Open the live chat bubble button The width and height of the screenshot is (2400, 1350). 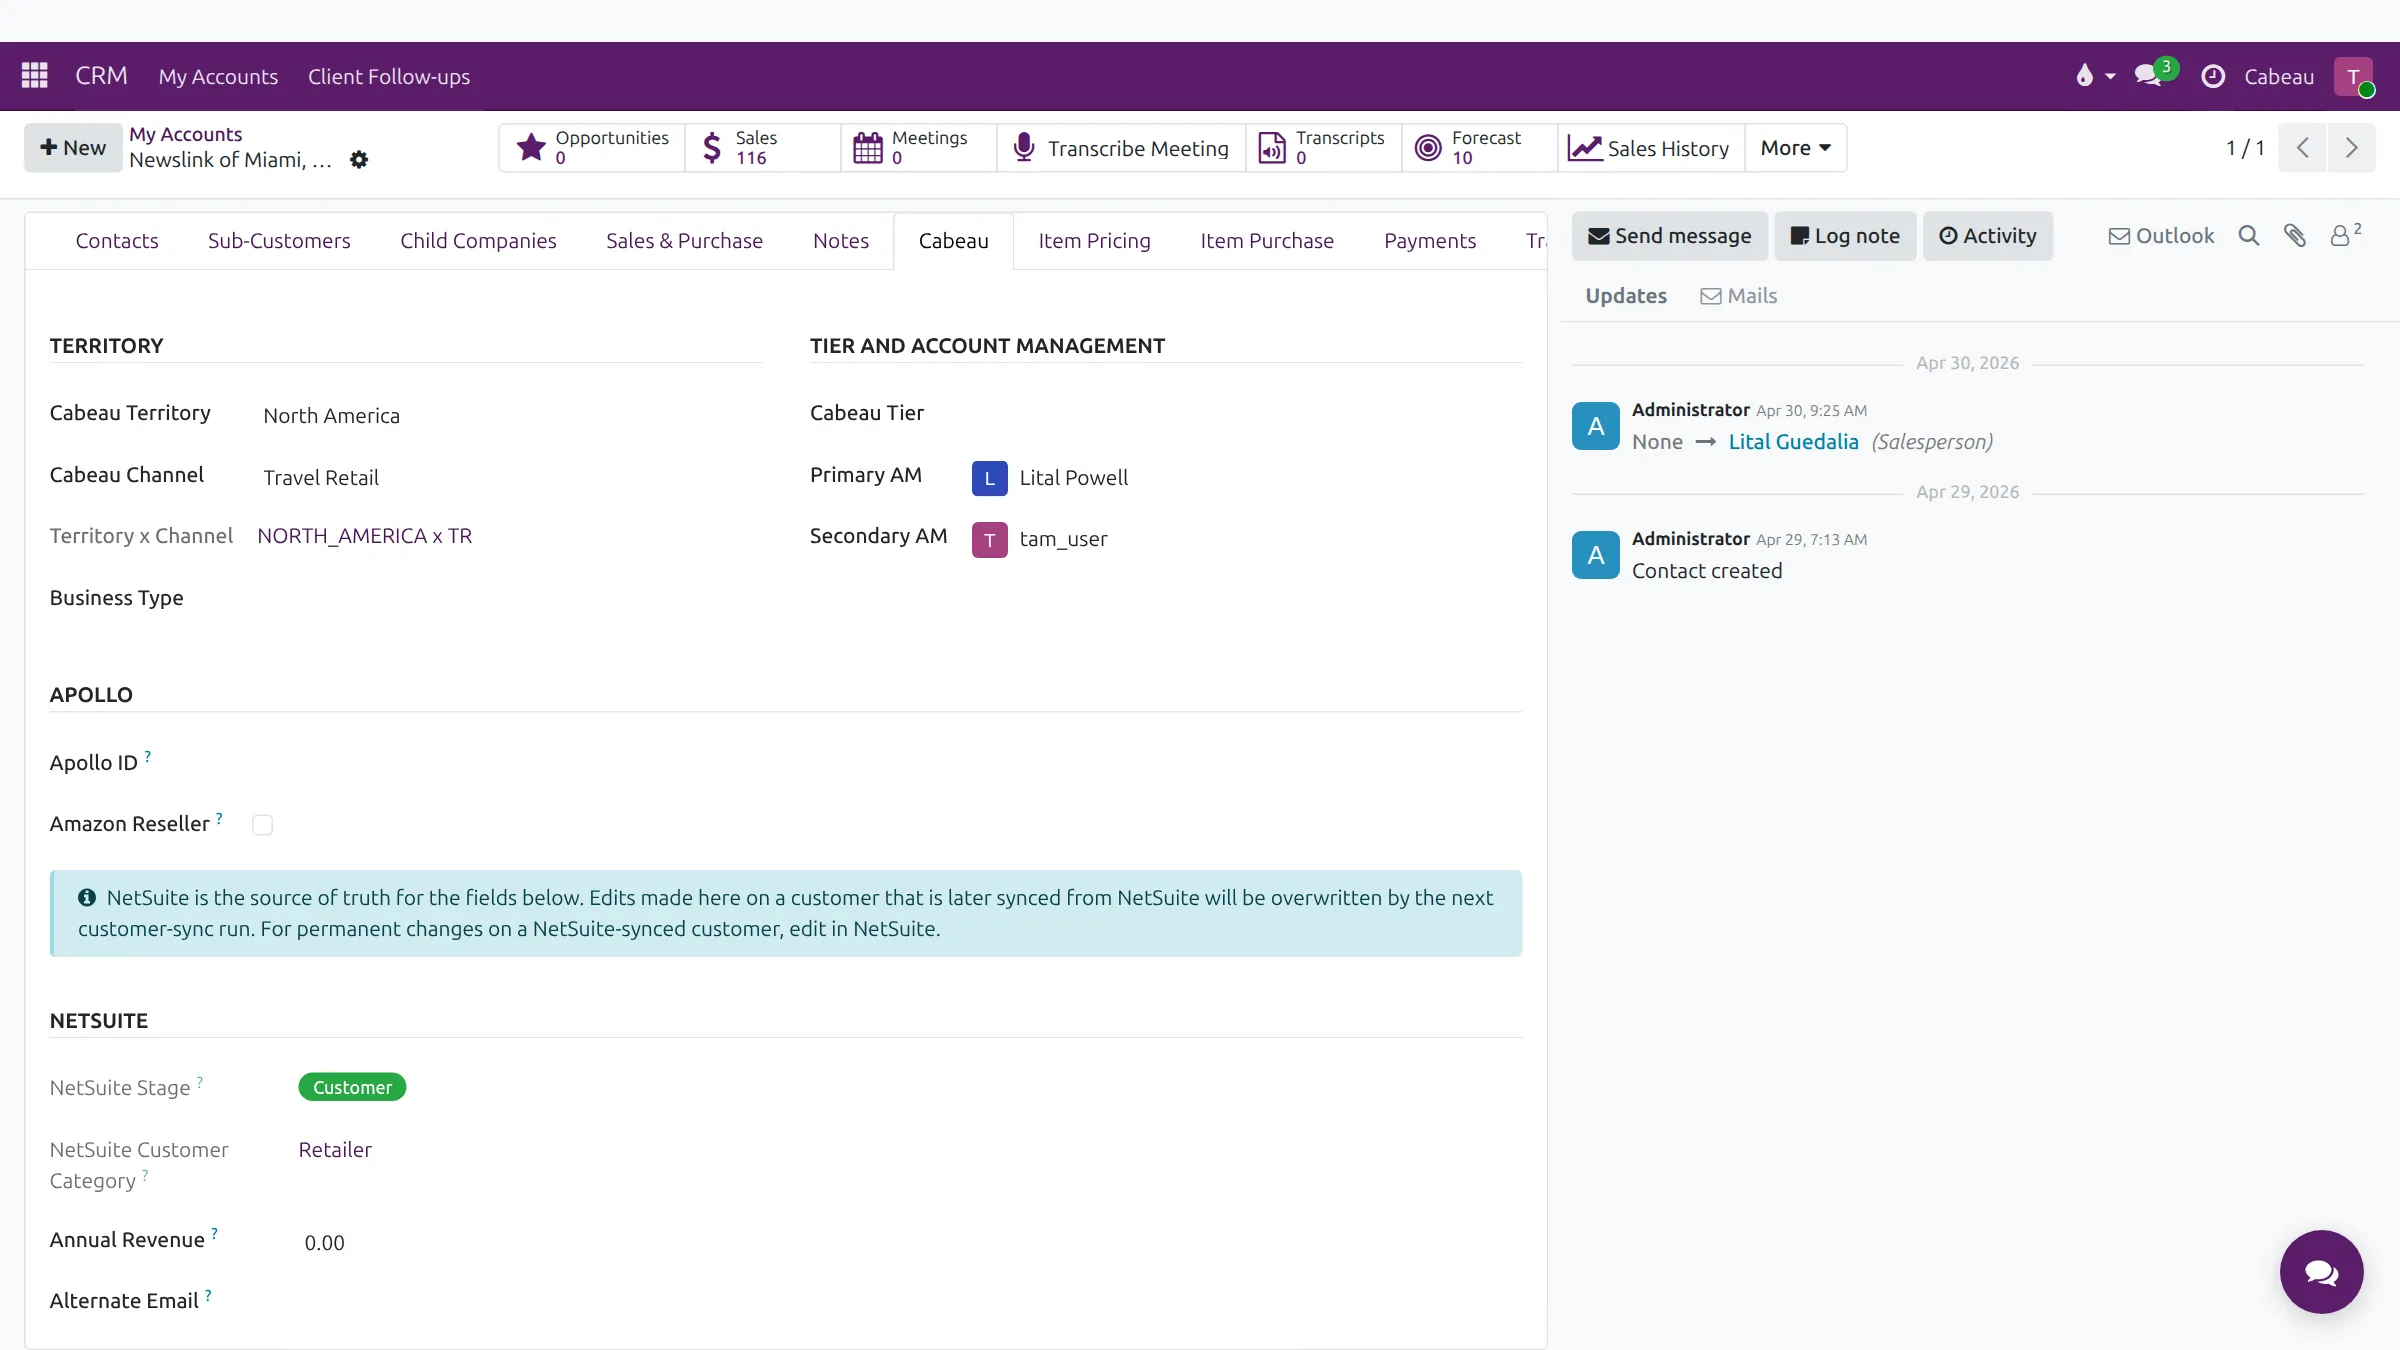[x=2321, y=1272]
